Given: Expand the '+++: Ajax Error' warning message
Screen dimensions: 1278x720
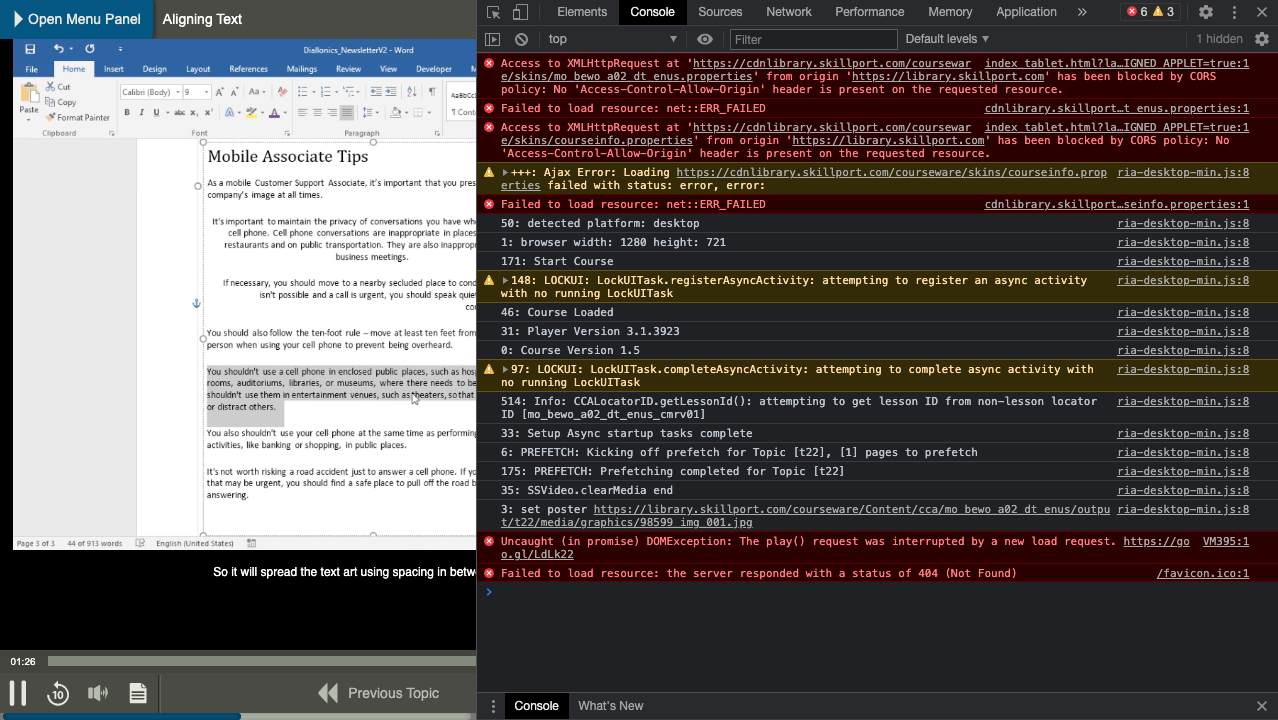Looking at the screenshot, I should click(505, 173).
